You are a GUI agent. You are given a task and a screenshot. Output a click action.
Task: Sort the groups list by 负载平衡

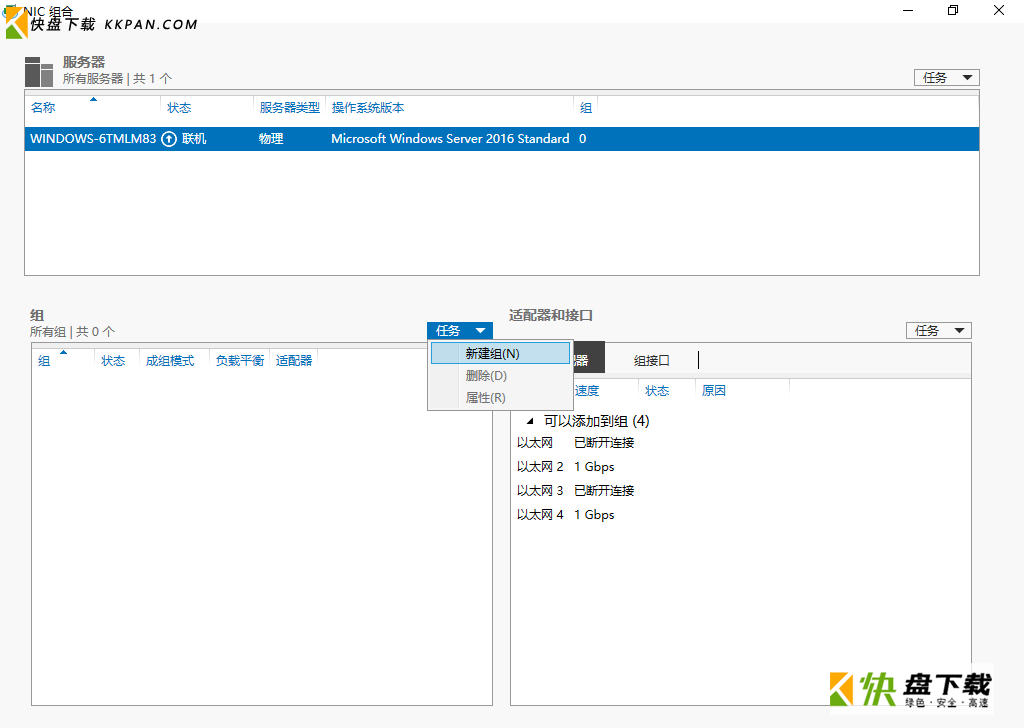tap(240, 360)
